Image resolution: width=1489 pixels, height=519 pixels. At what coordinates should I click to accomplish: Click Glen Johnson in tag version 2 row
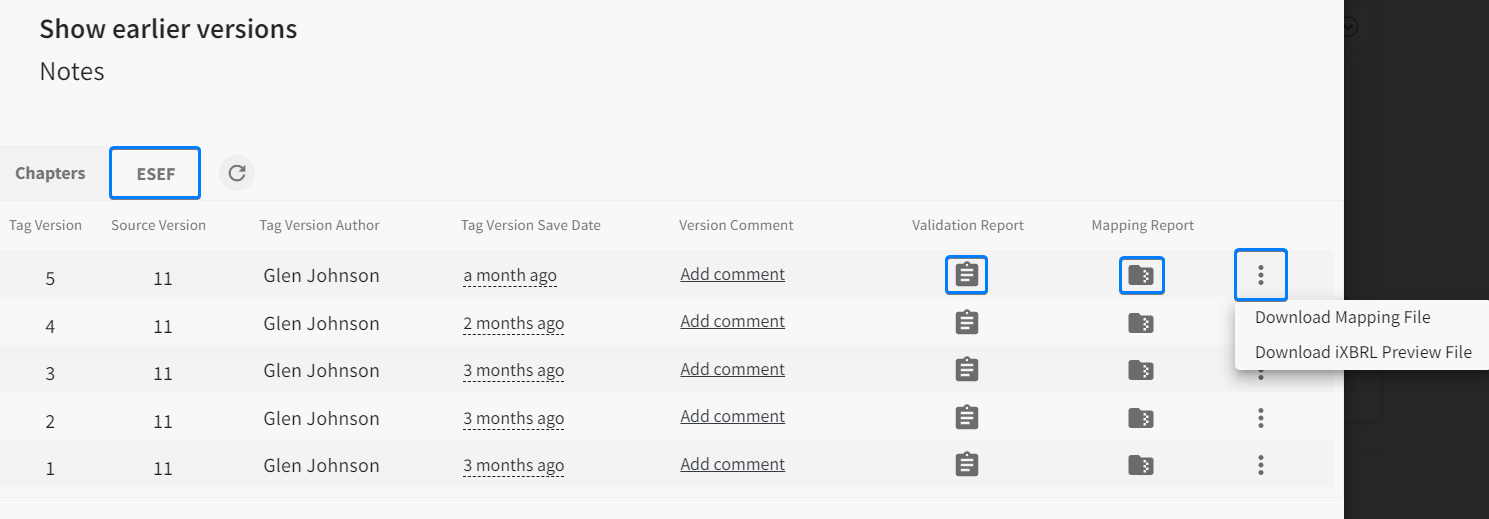[321, 418]
